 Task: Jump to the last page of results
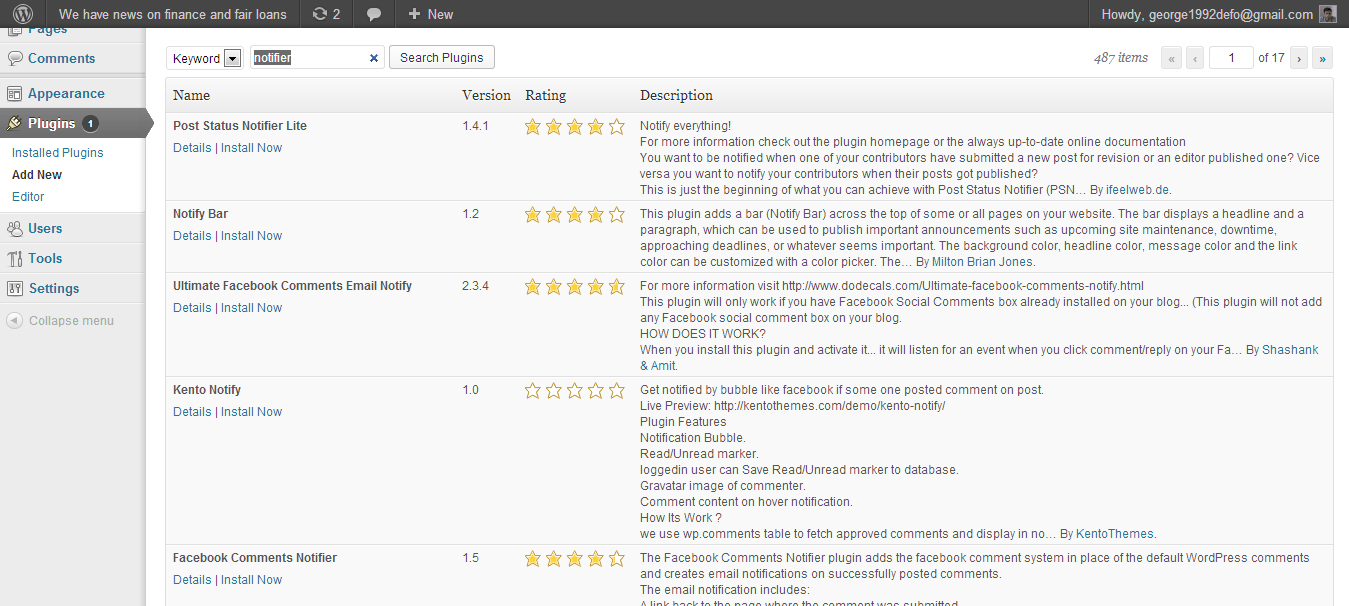[x=1322, y=57]
